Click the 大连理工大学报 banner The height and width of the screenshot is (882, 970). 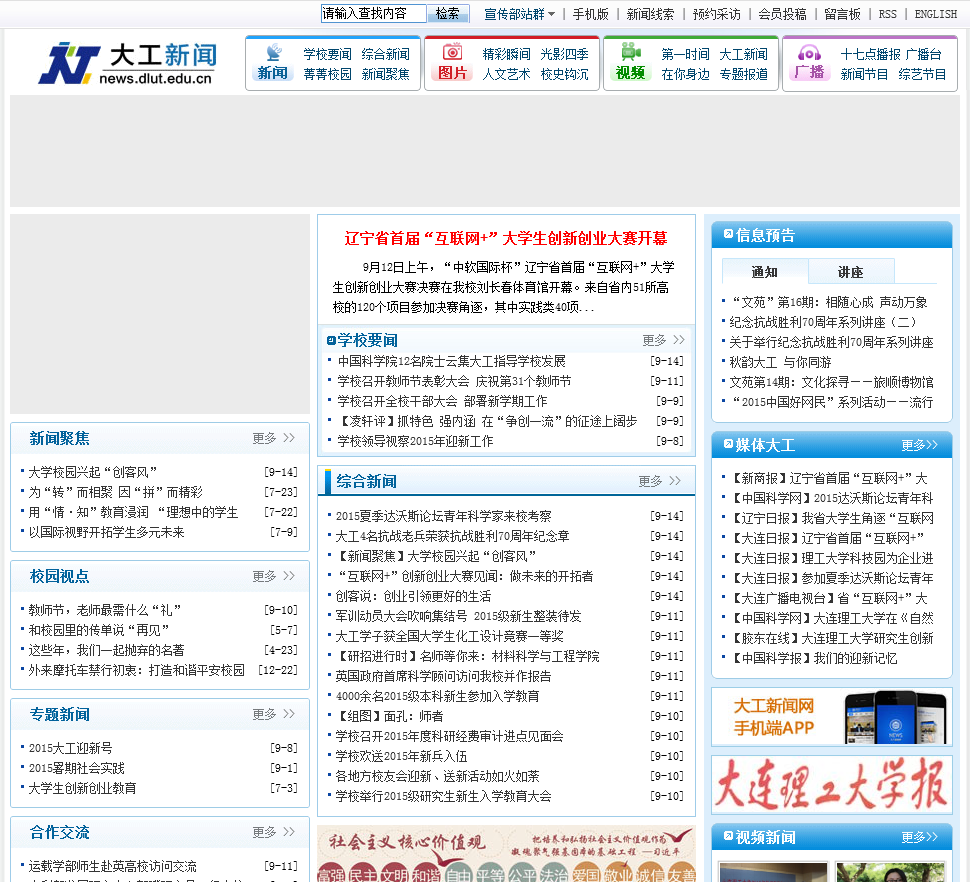click(832, 784)
